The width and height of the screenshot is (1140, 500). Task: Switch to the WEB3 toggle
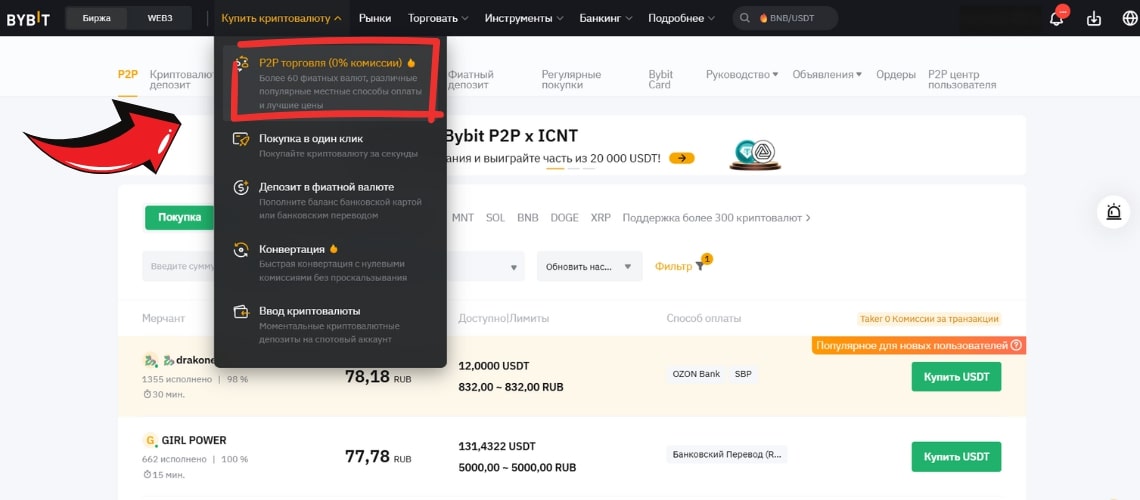[x=159, y=18]
